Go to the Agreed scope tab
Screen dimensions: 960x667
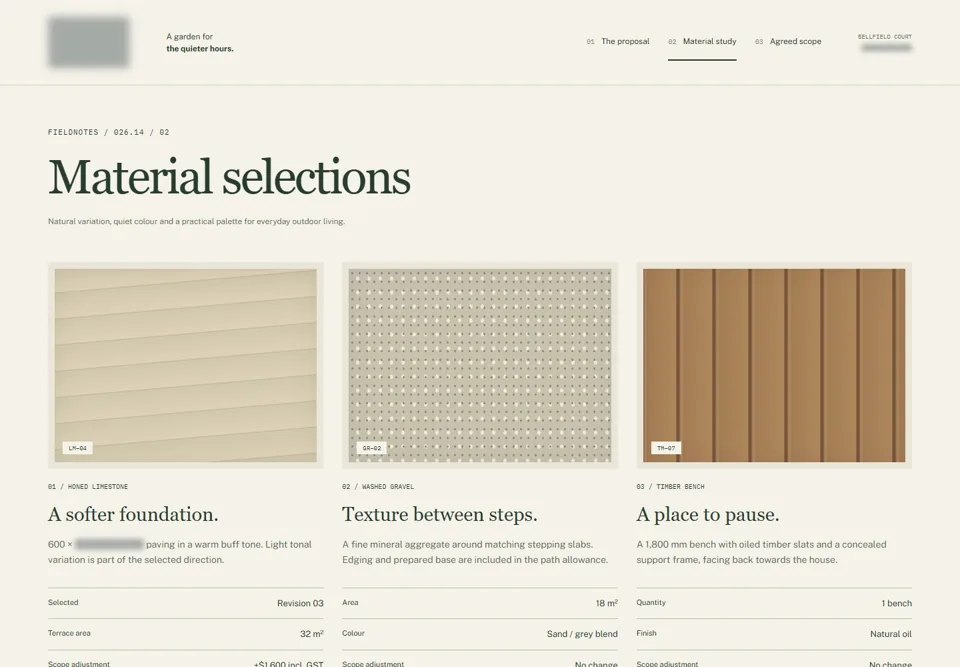[788, 42]
